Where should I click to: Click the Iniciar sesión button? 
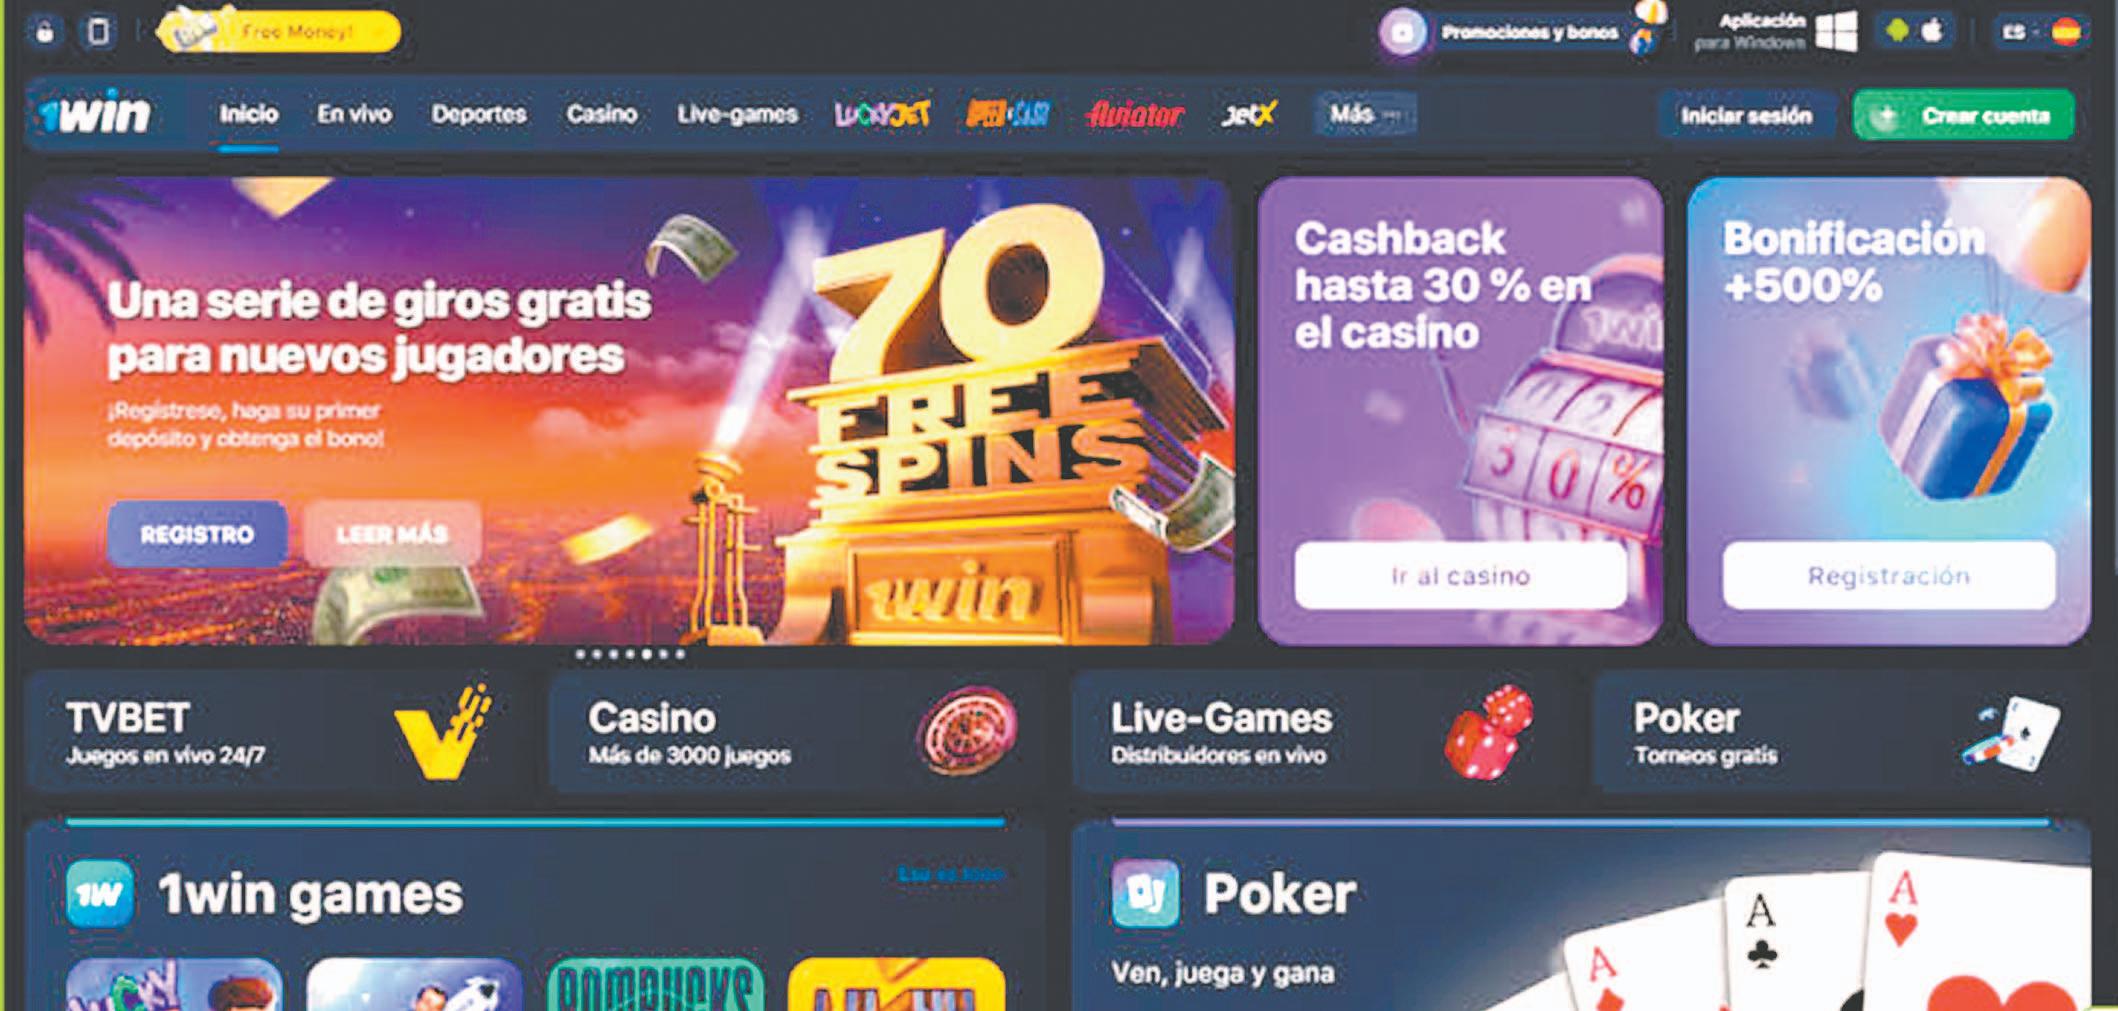pos(1746,116)
